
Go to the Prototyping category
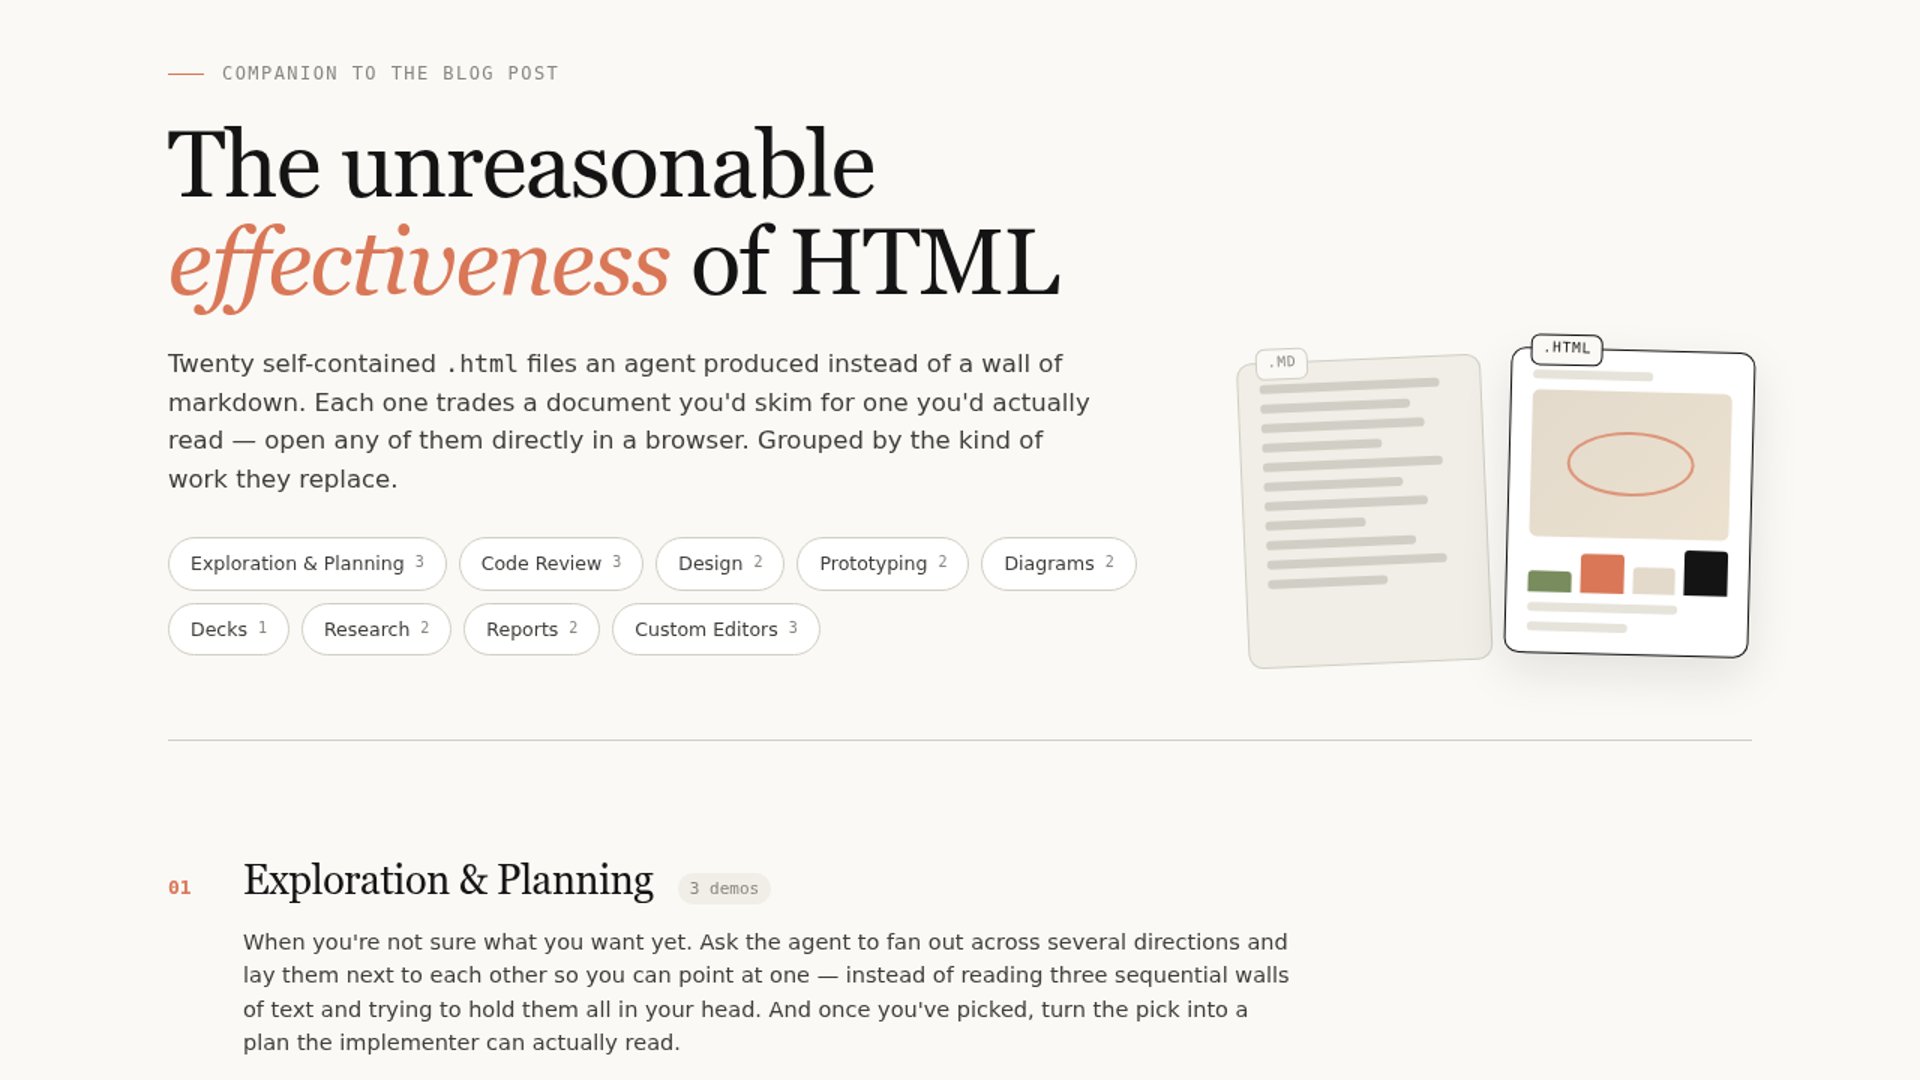883,564
